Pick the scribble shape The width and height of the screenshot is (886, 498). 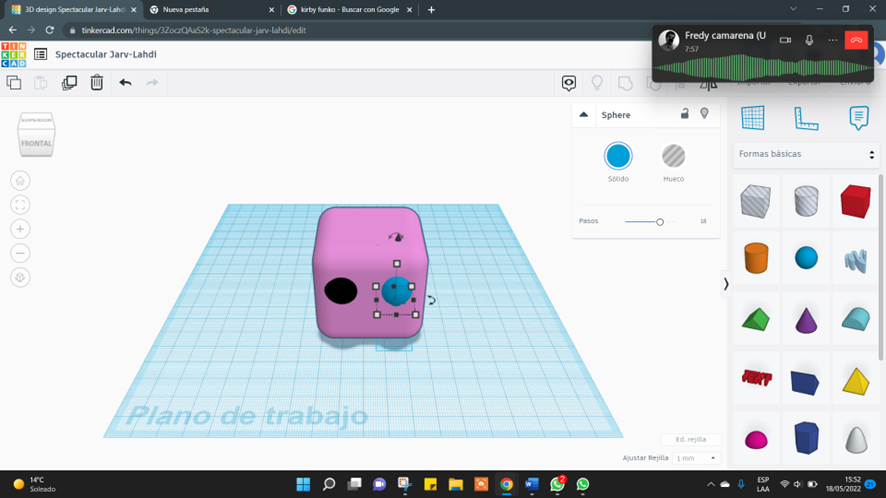[x=855, y=261]
